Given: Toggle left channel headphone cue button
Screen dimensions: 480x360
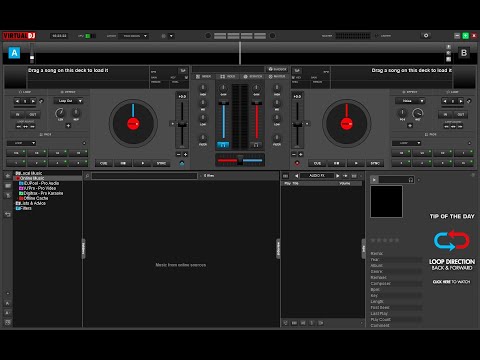Looking at the screenshot, I should click(223, 145).
